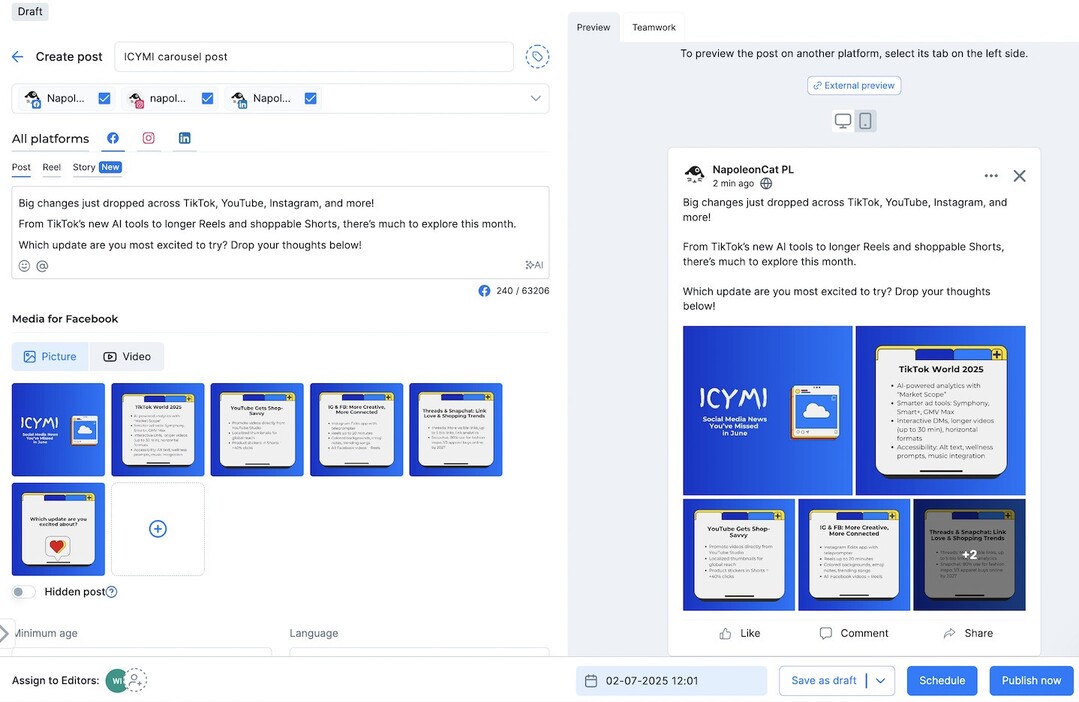This screenshot has height=702, width=1079.
Task: Select the YouTube Gets Shop-Savvy media thumbnail
Action: [257, 429]
